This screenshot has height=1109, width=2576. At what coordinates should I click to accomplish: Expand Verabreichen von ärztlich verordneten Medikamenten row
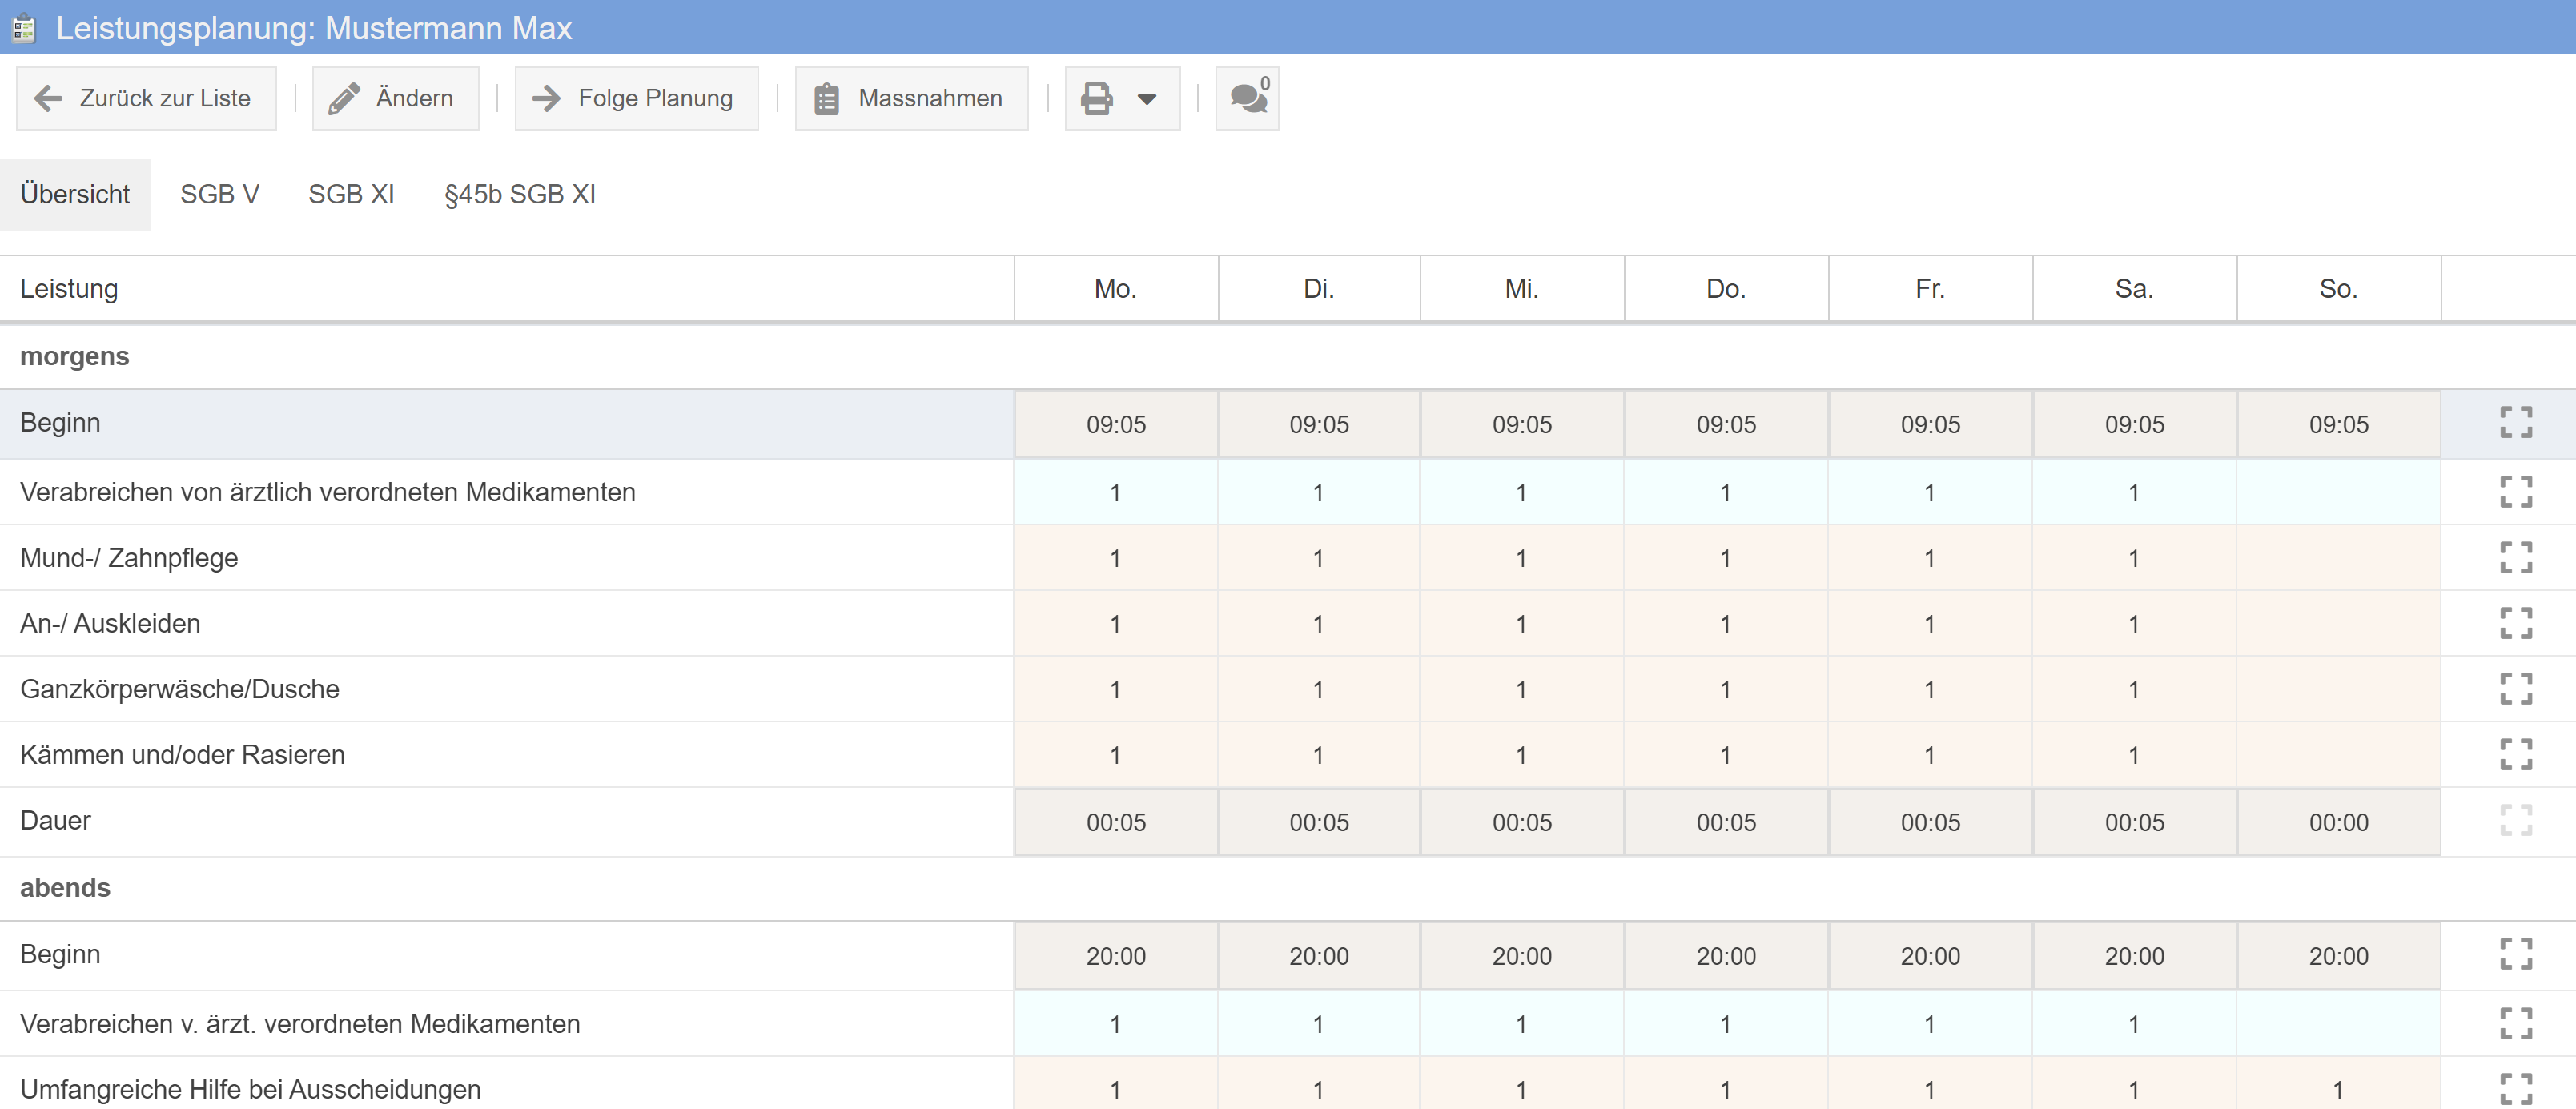tap(2515, 492)
